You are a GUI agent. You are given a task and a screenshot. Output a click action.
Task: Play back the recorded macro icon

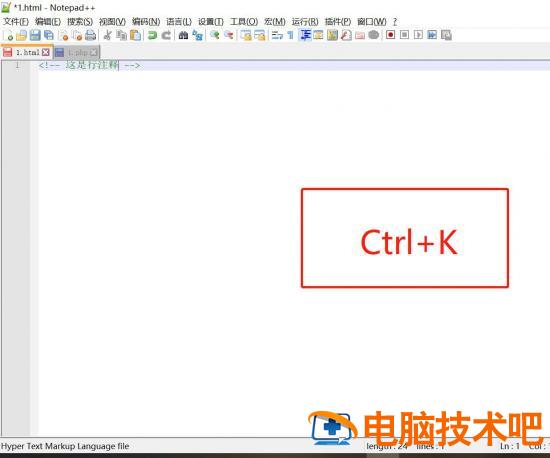click(418, 35)
